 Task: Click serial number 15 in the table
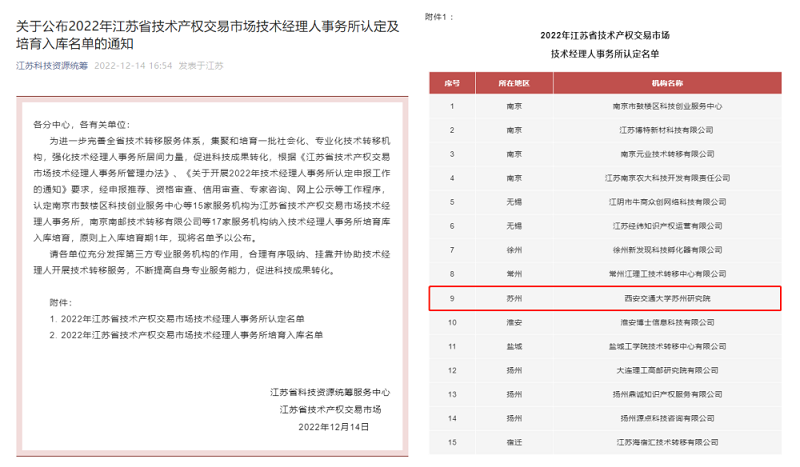click(452, 443)
